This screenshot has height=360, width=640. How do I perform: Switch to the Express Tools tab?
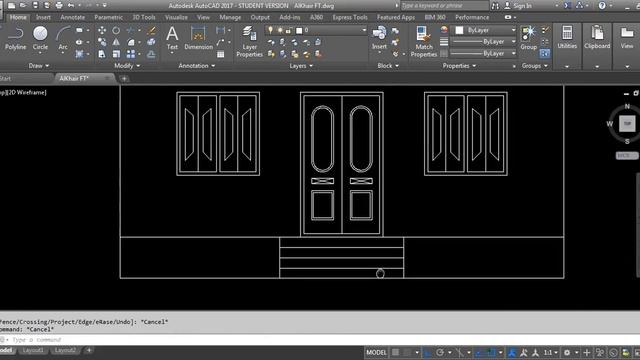point(350,17)
